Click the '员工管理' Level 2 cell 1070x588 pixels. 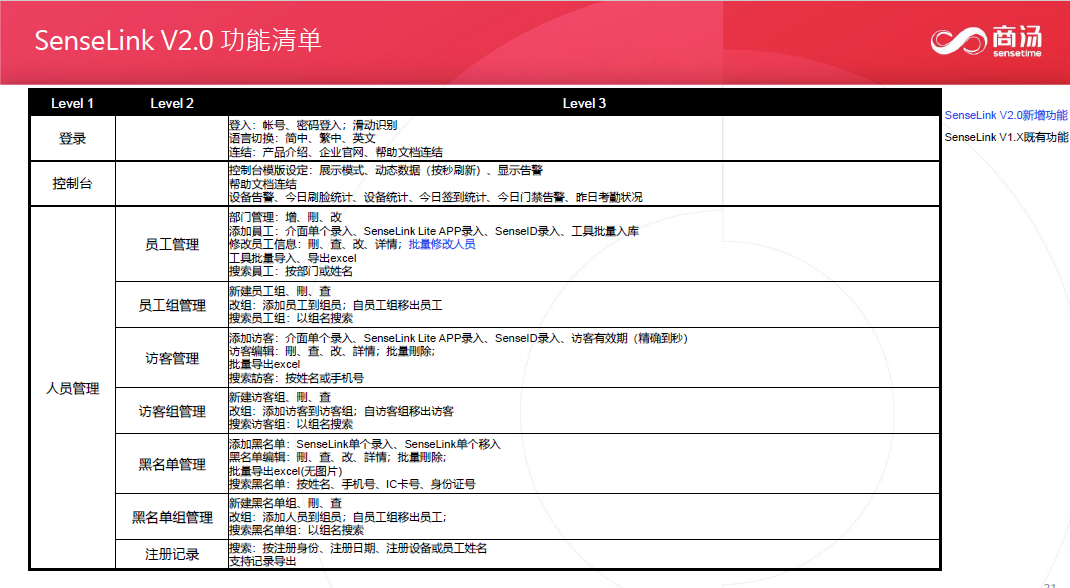coord(172,244)
